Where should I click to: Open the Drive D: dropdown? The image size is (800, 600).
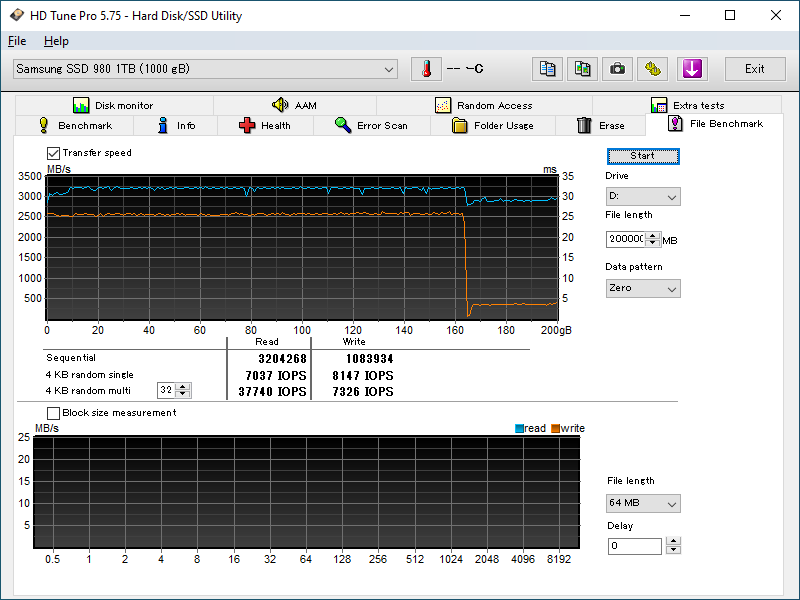(x=643, y=196)
